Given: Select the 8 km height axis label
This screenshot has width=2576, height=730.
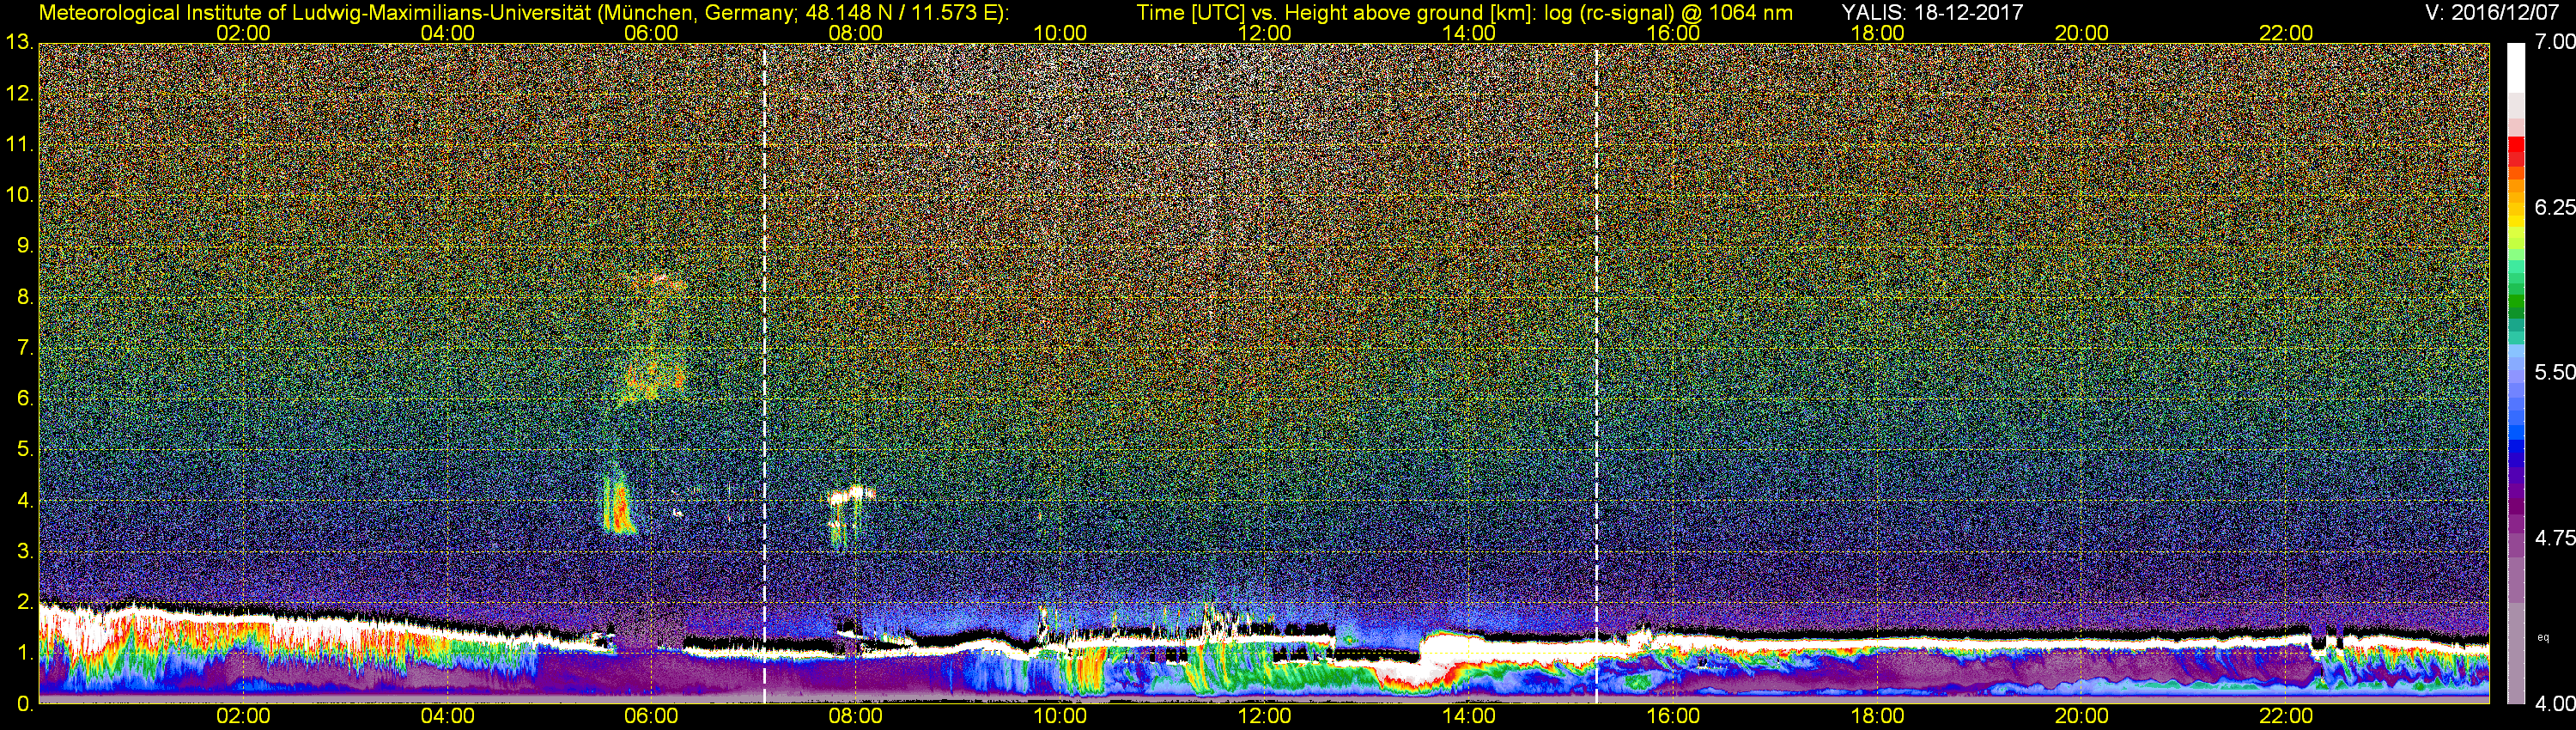Looking at the screenshot, I should tap(25, 297).
